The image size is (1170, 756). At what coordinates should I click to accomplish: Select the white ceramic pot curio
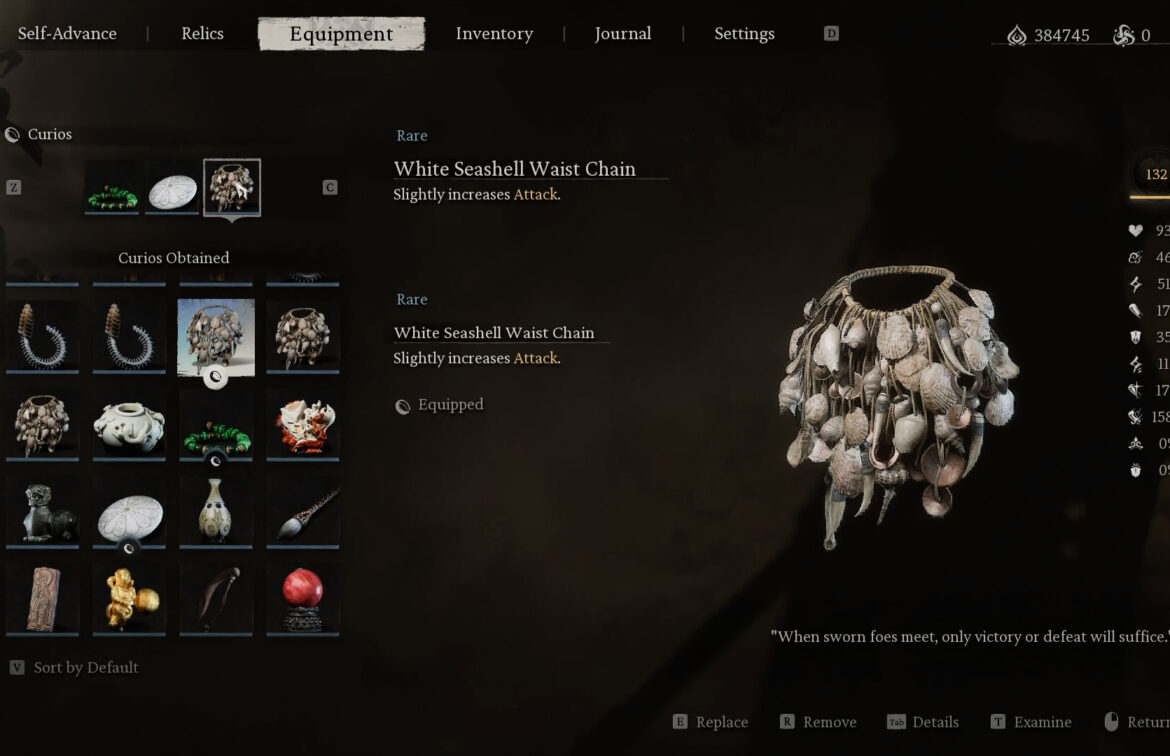coord(129,425)
